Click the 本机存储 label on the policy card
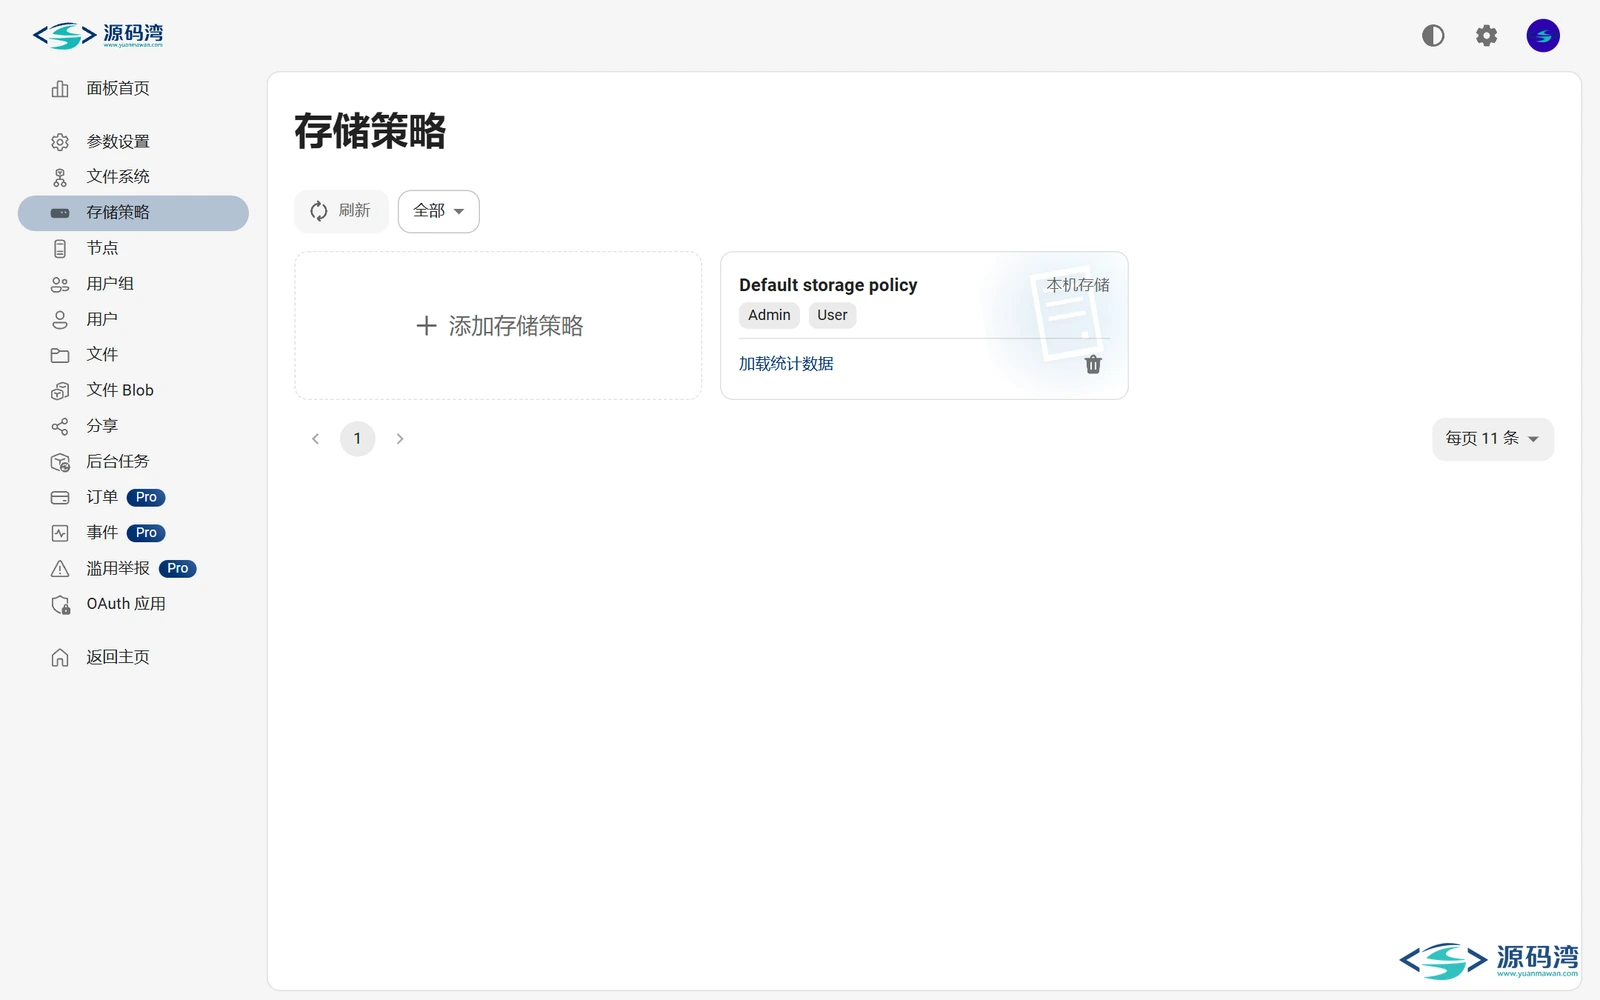 coord(1078,285)
